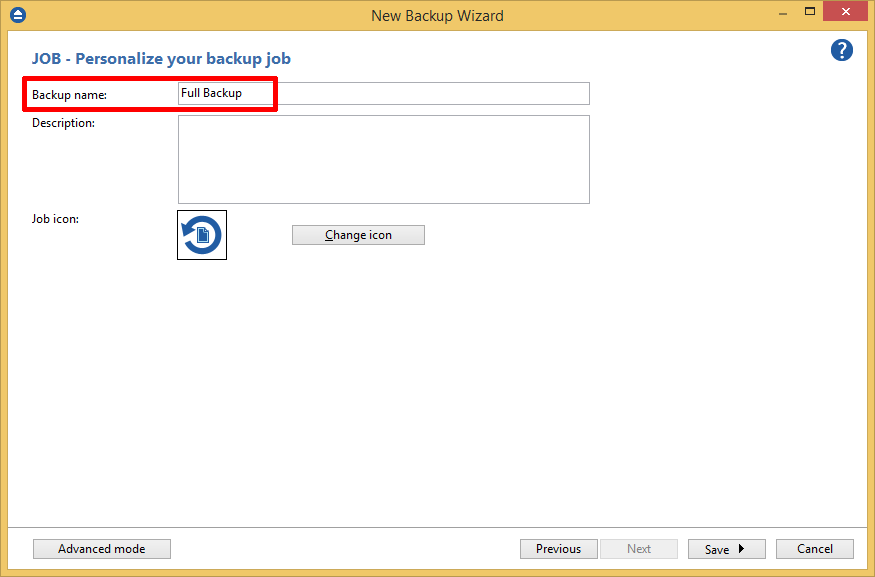Viewport: 875px width, 577px height.
Task: Click the 'Job icon:' label
Action: click(55, 218)
